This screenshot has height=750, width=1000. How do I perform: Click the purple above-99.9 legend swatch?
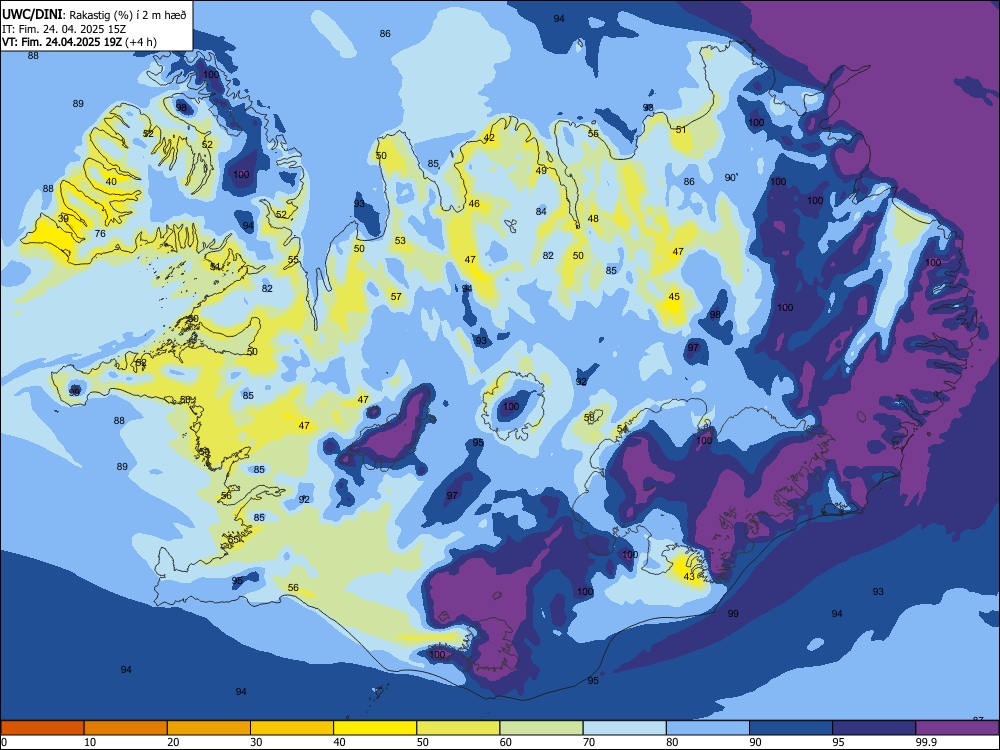pyautogui.click(x=957, y=728)
